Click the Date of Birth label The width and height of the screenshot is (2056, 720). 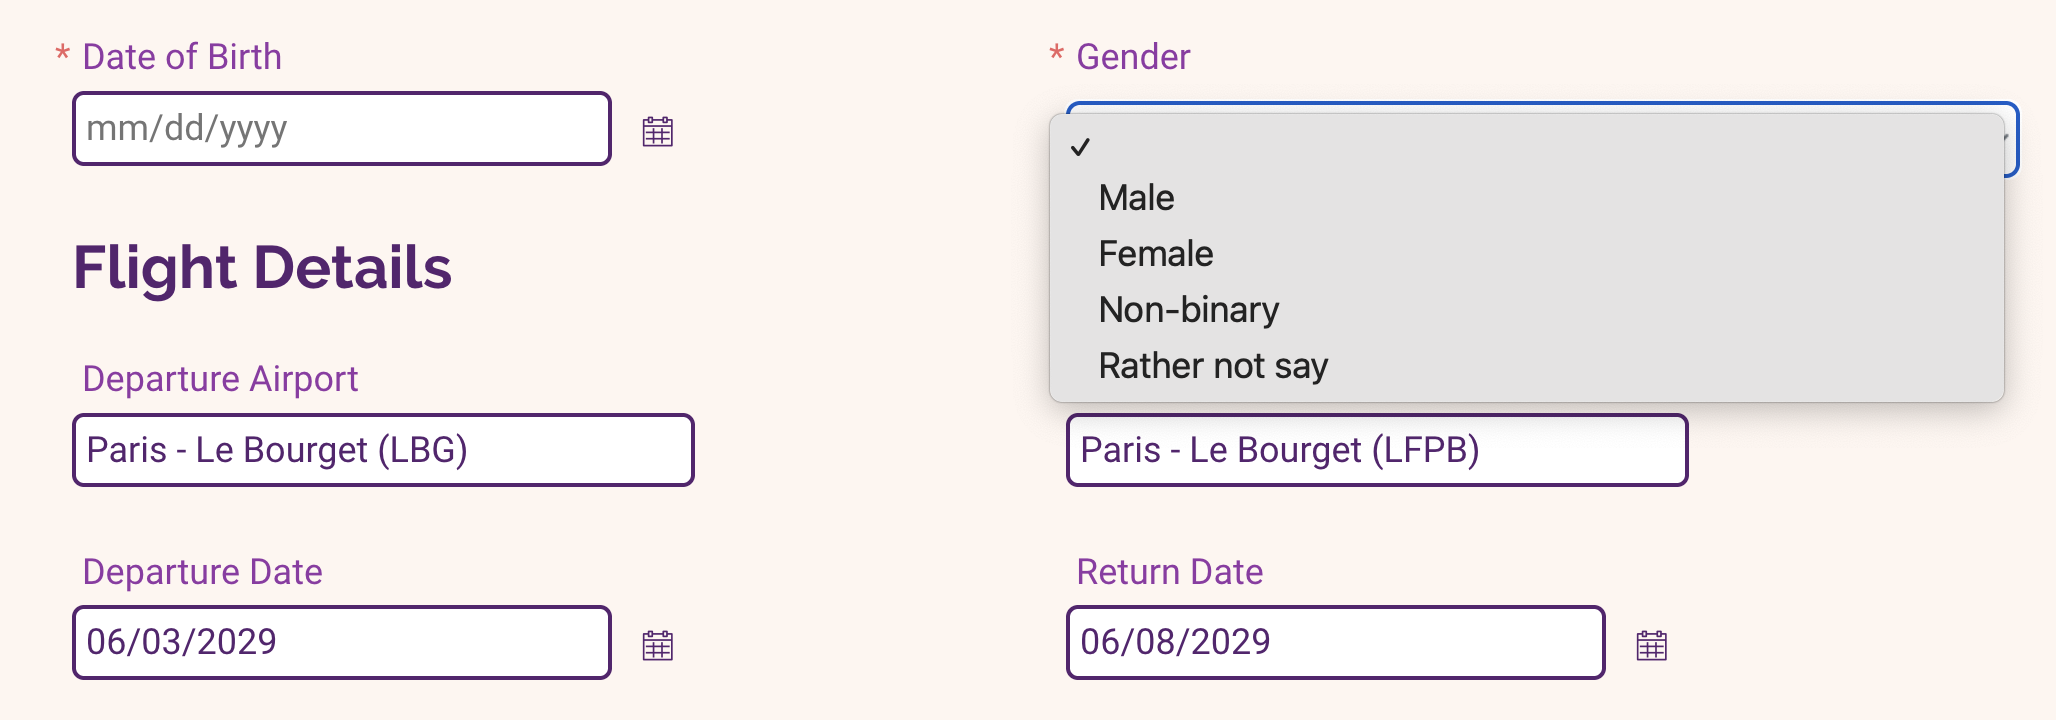(182, 57)
